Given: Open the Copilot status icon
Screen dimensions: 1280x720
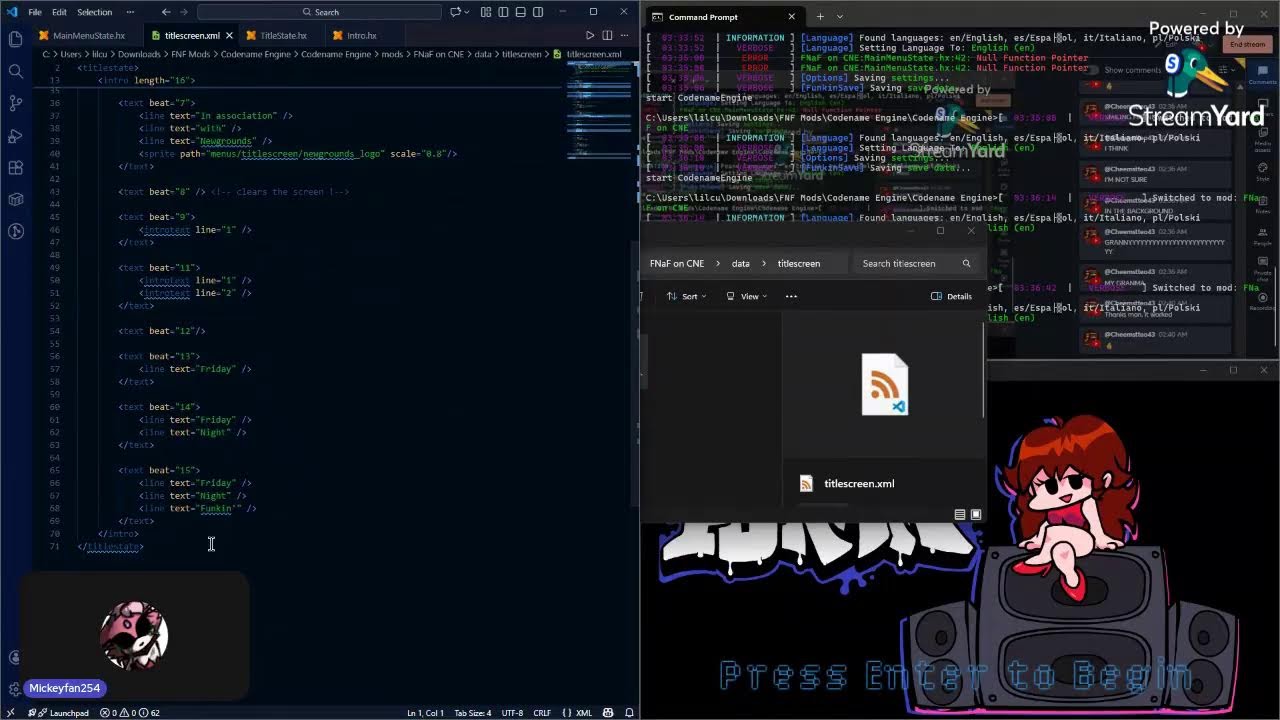Looking at the screenshot, I should point(610,713).
